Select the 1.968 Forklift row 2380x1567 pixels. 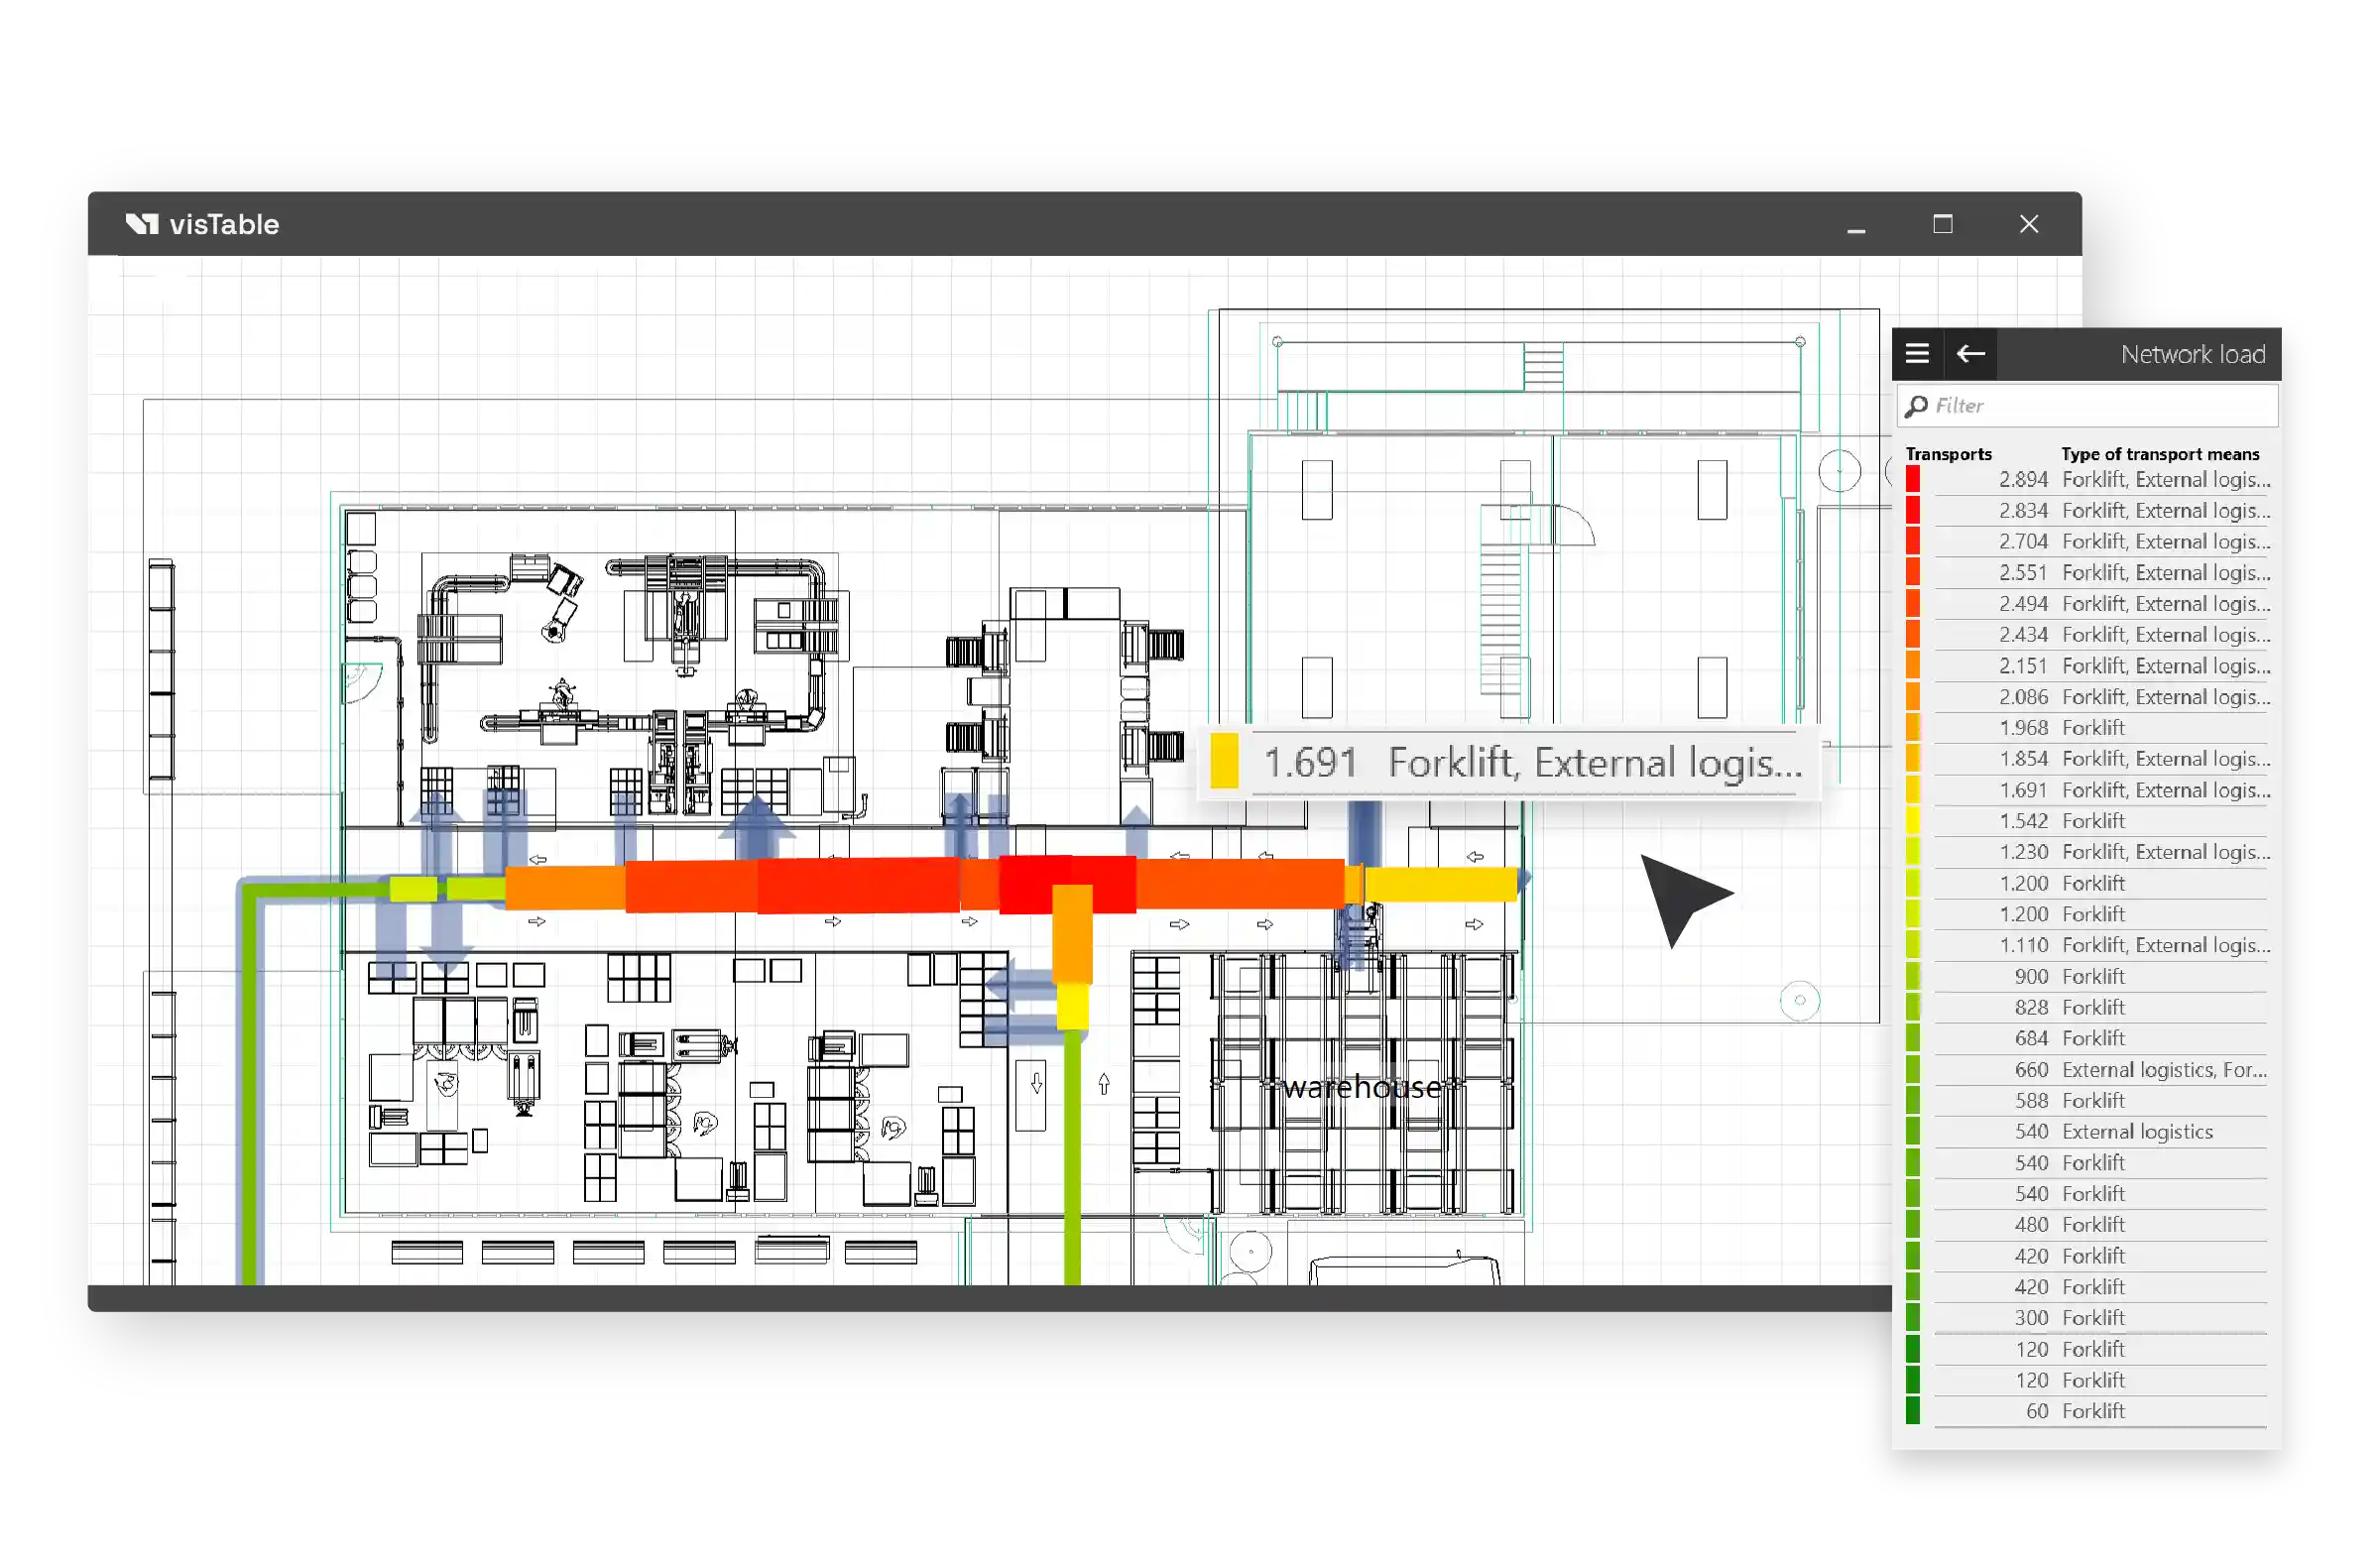click(x=2088, y=728)
